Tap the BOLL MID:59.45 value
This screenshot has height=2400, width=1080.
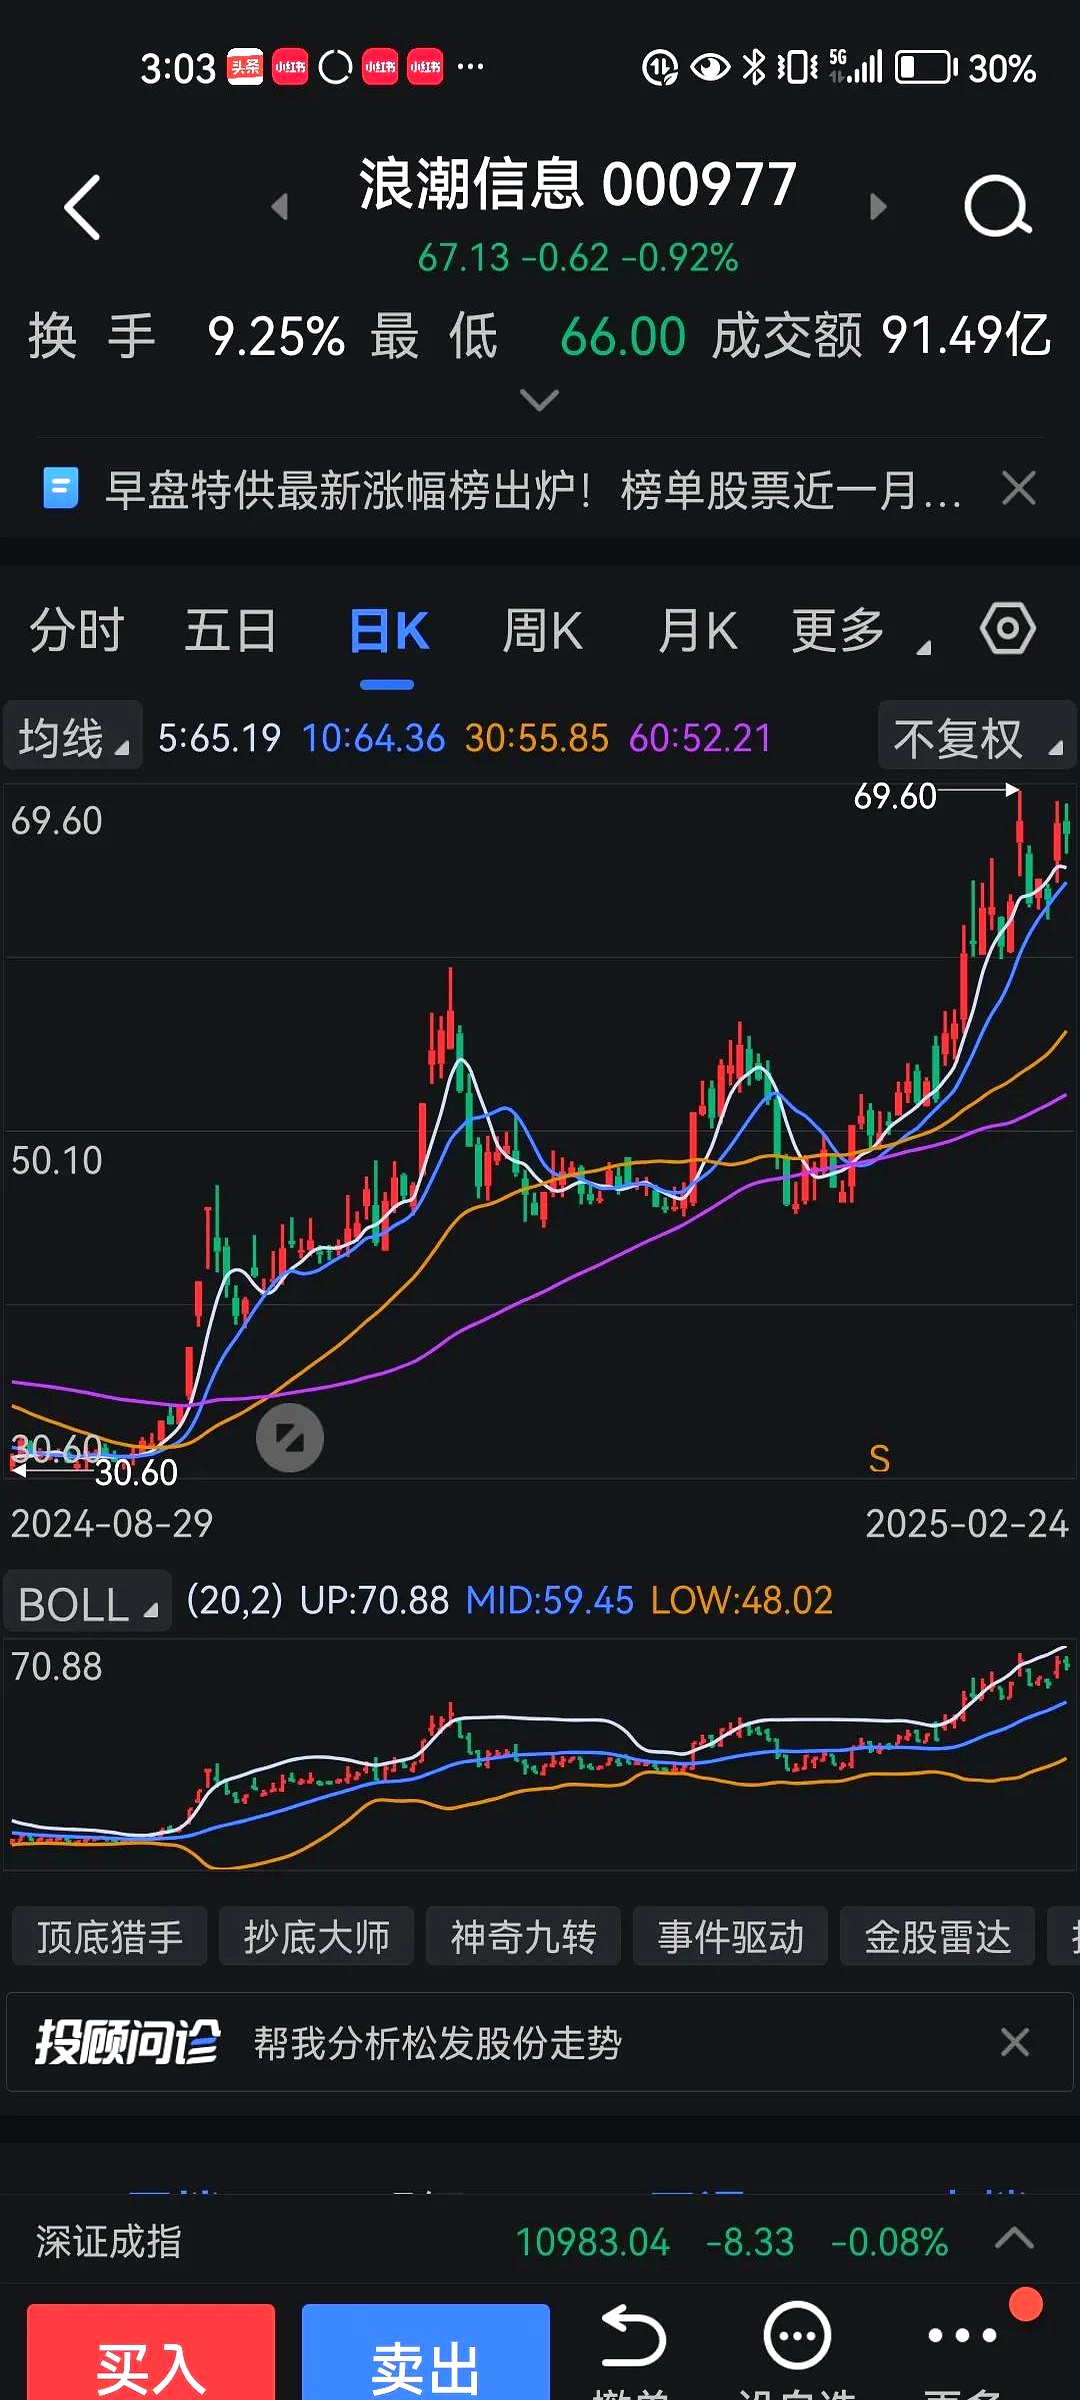click(550, 1600)
